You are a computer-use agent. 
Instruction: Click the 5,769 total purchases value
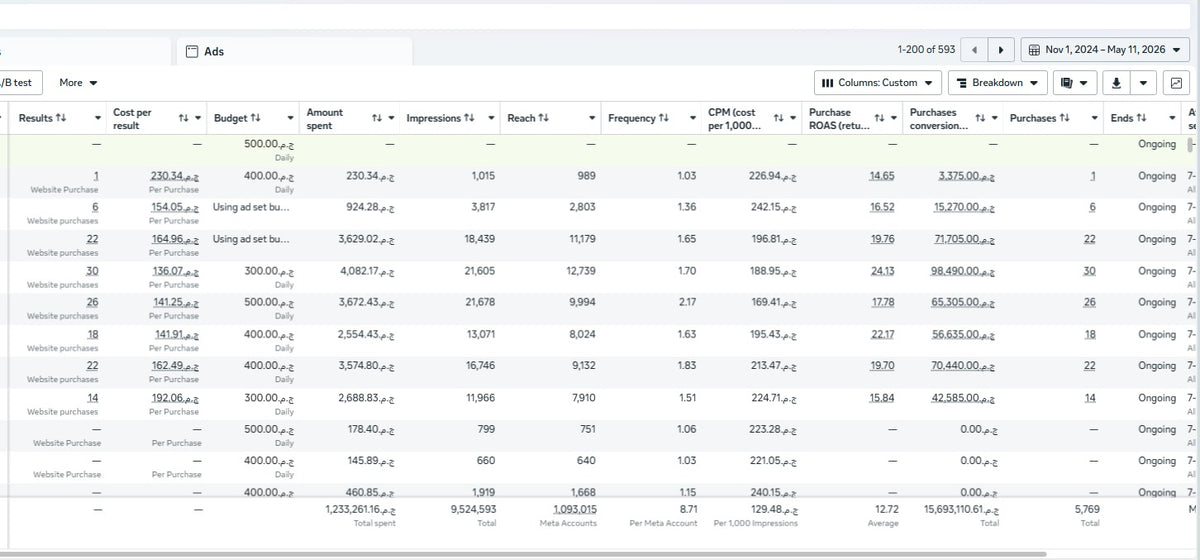[x=1086, y=509]
